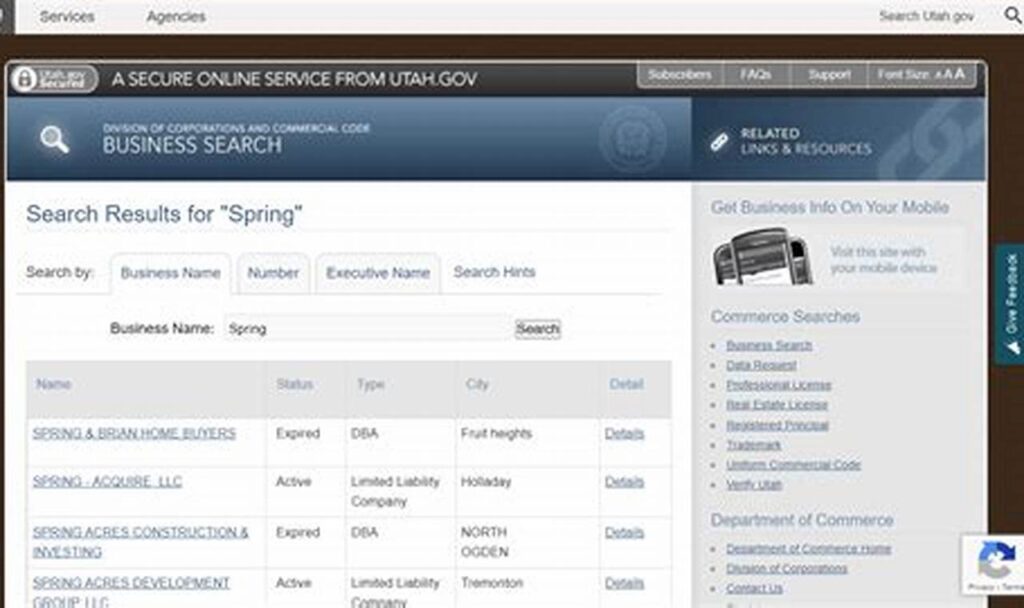Open the Search Hints tab

point(494,272)
